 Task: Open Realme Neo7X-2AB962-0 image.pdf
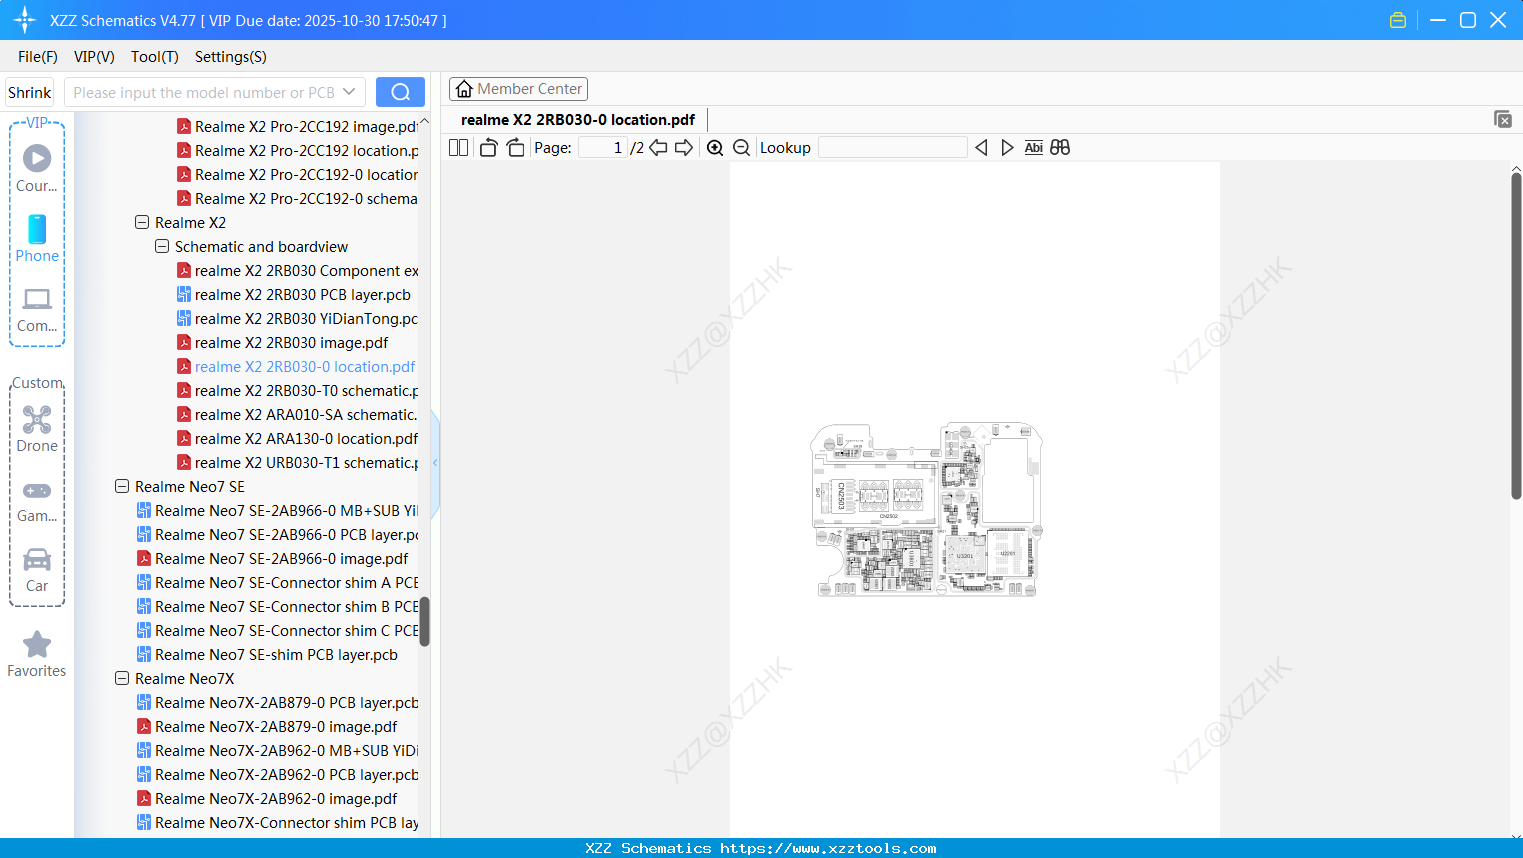pos(267,798)
